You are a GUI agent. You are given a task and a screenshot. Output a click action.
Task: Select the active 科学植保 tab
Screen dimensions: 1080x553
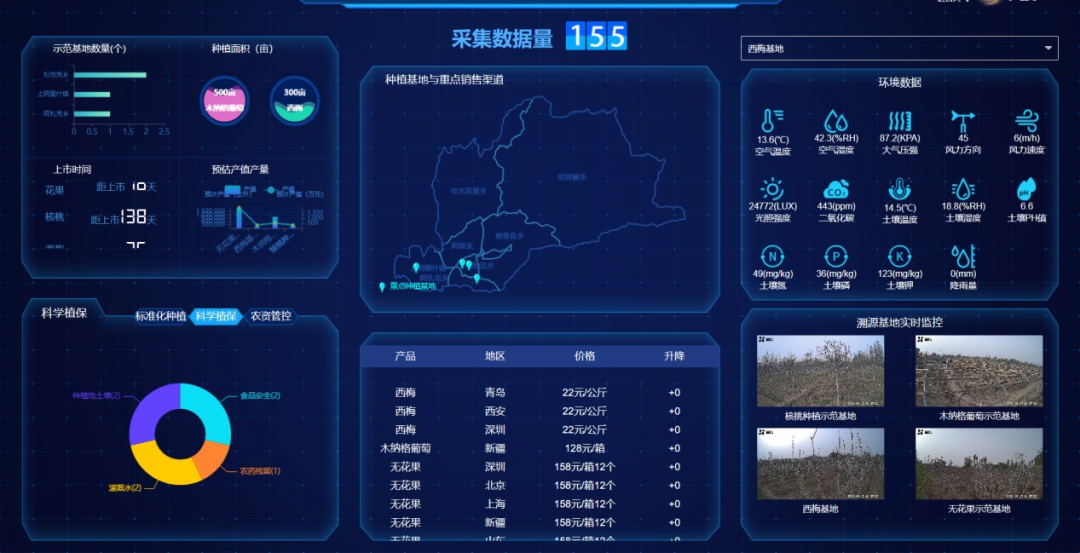pyautogui.click(x=216, y=316)
